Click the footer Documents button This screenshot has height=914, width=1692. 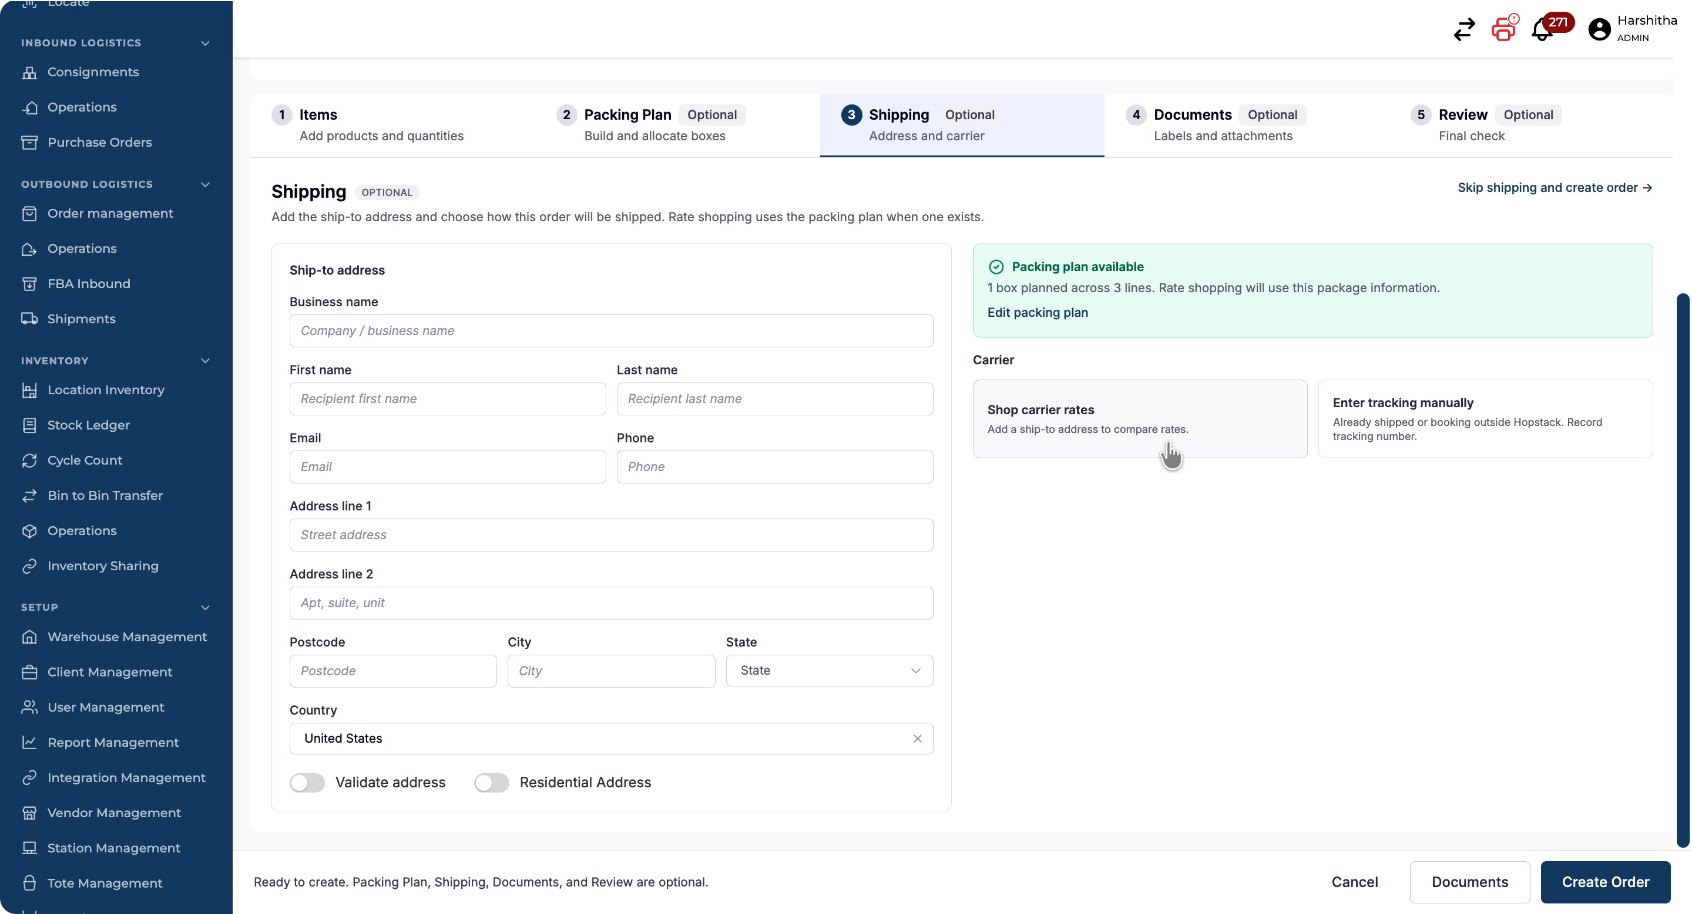pos(1469,882)
